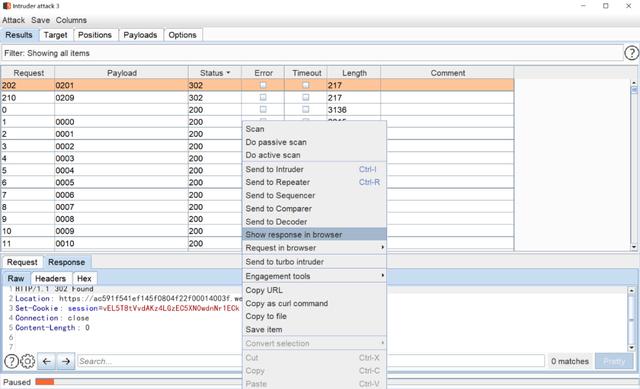Select the Response tab

[67, 262]
